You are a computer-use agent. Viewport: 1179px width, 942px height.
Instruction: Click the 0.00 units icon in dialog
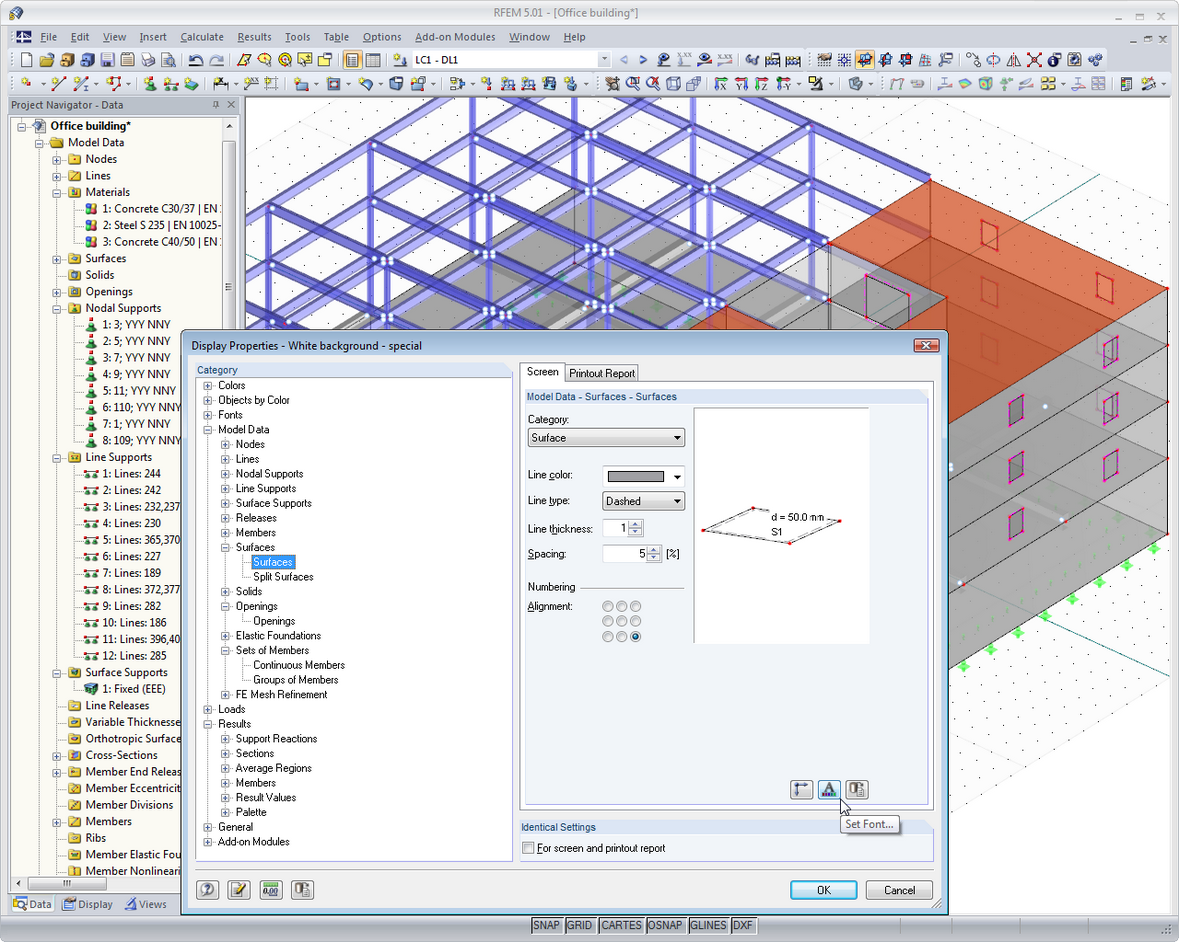[x=271, y=890]
